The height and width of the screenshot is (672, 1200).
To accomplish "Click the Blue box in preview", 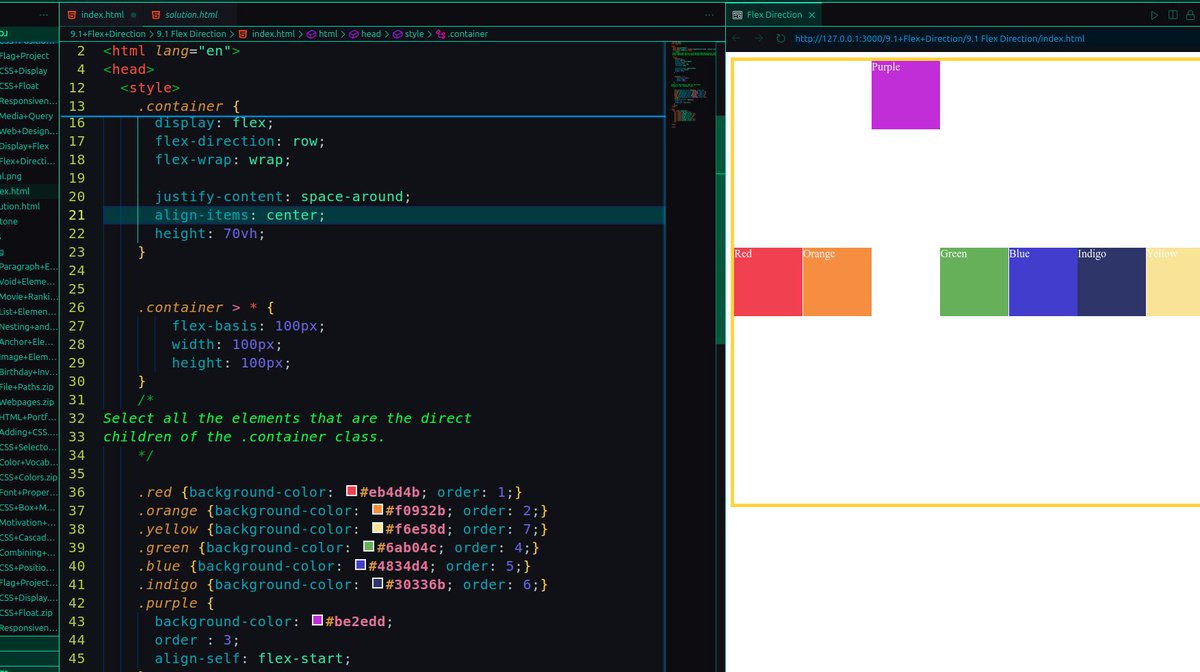I will tap(1043, 282).
